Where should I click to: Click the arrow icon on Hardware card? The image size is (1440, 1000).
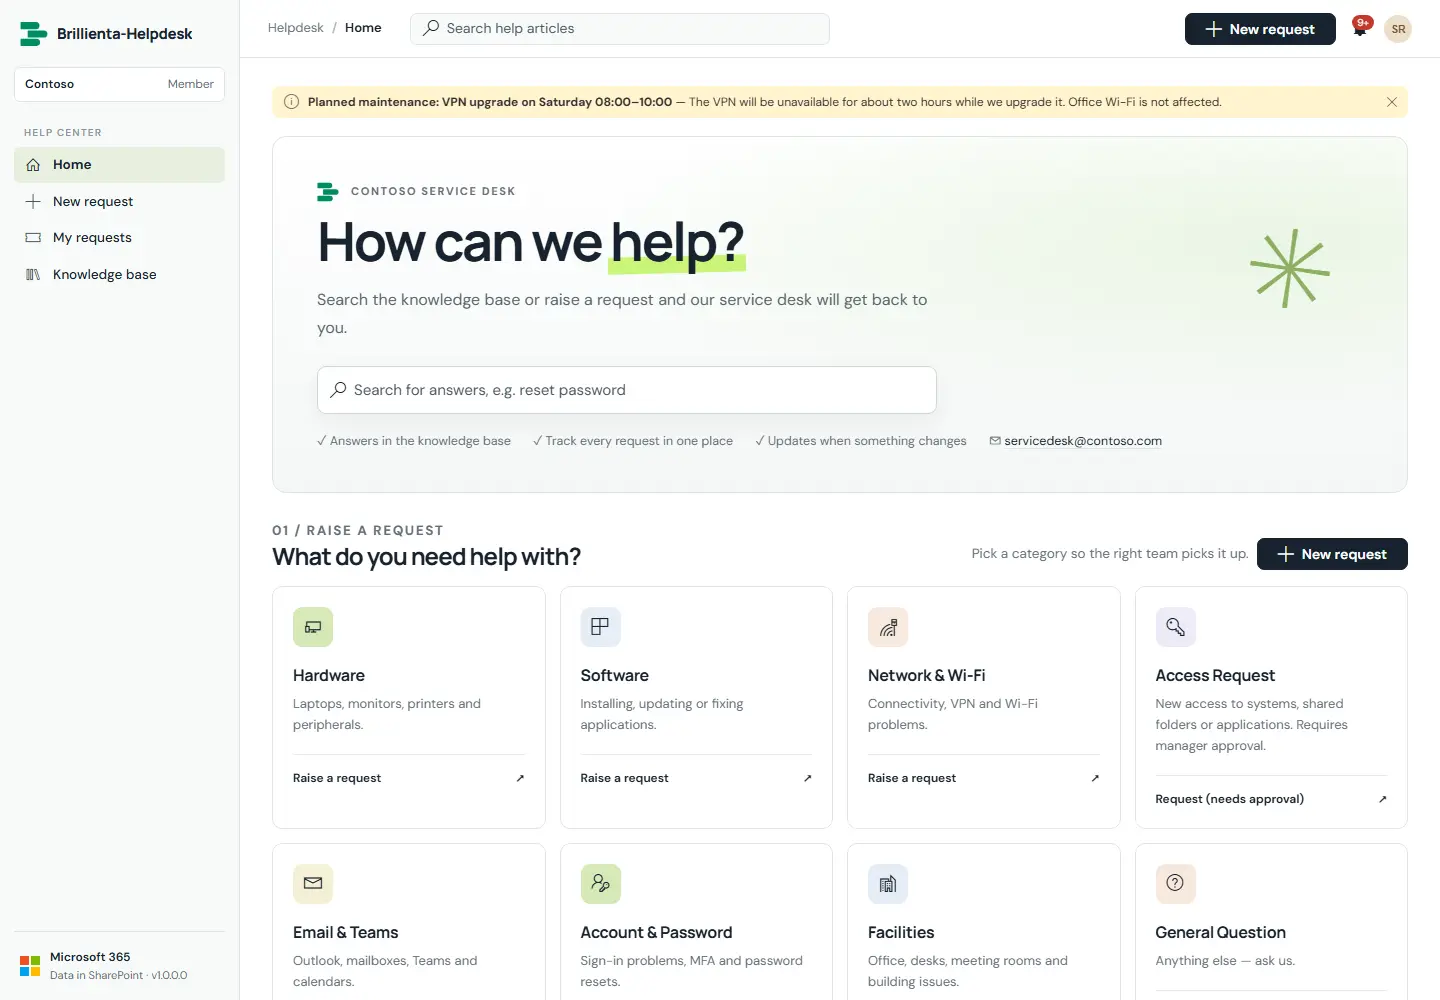coord(520,778)
